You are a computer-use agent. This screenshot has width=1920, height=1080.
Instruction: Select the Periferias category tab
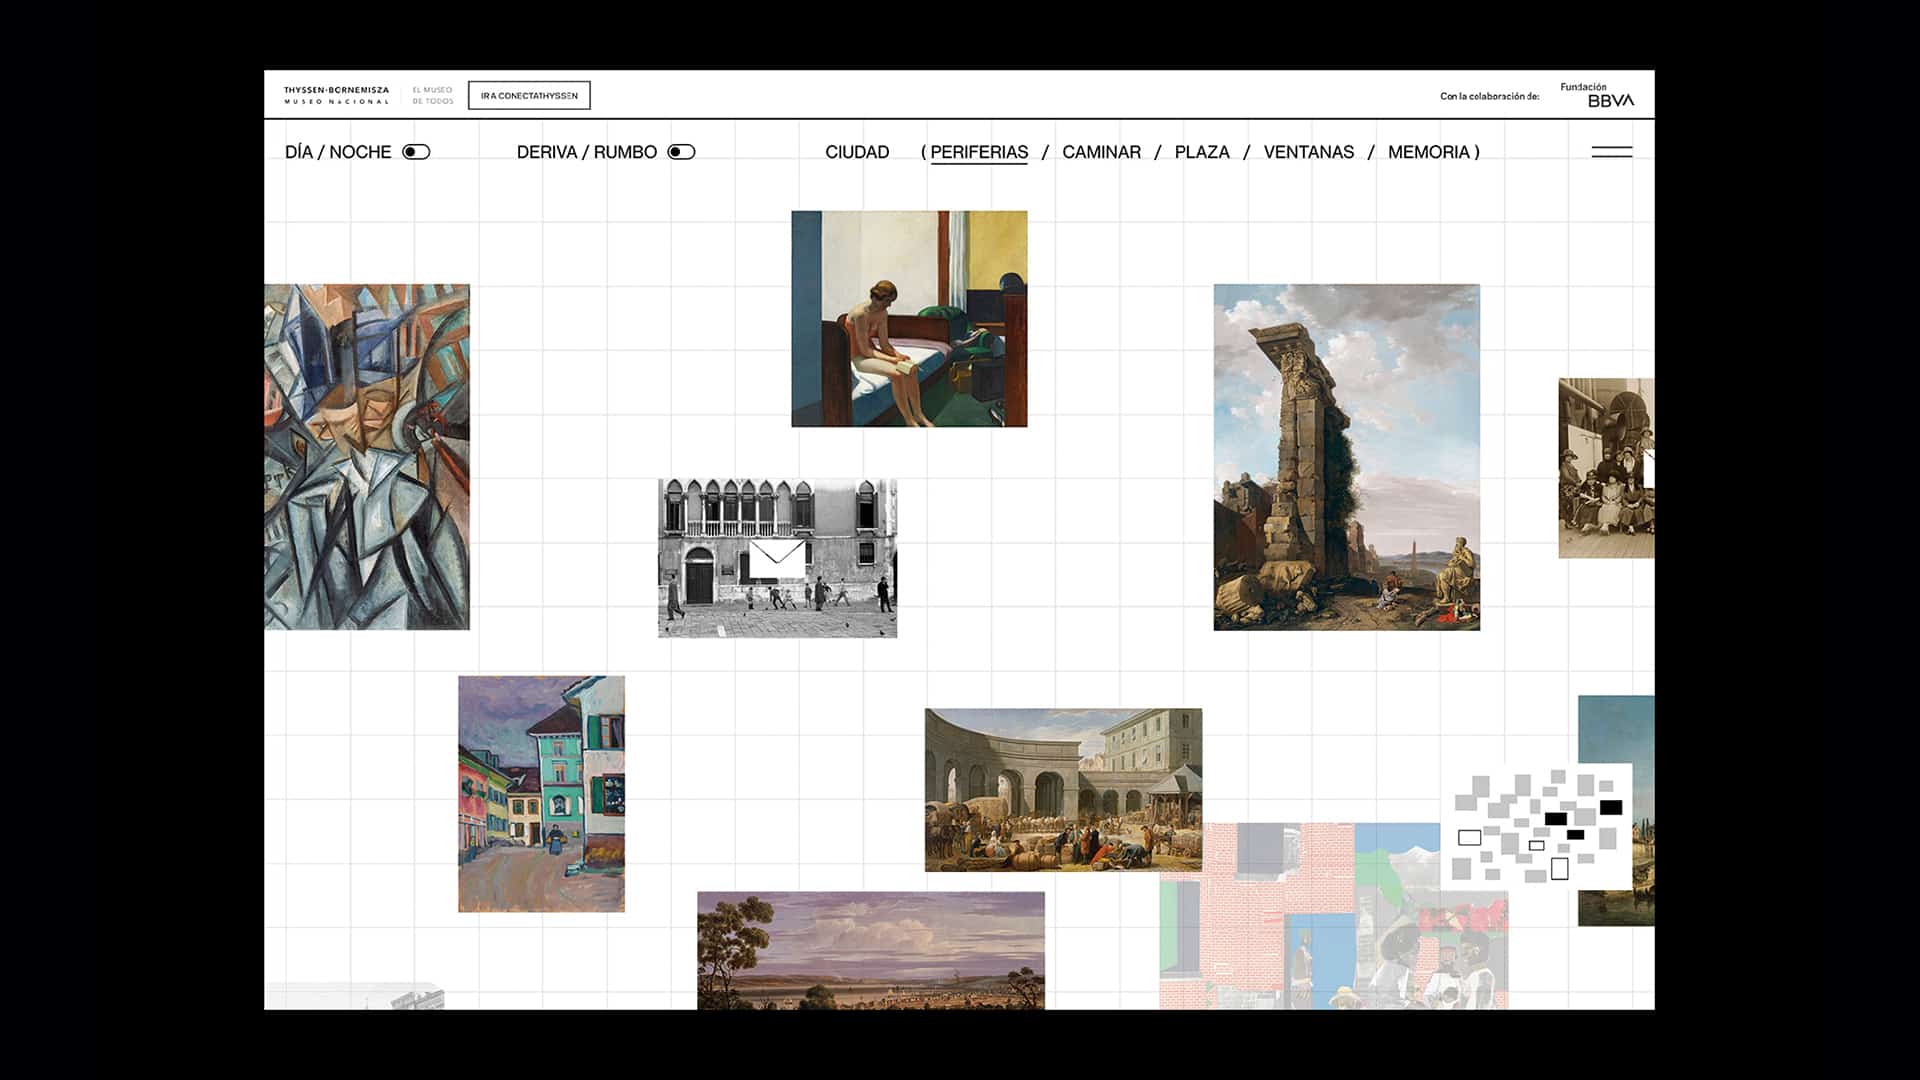click(x=978, y=152)
